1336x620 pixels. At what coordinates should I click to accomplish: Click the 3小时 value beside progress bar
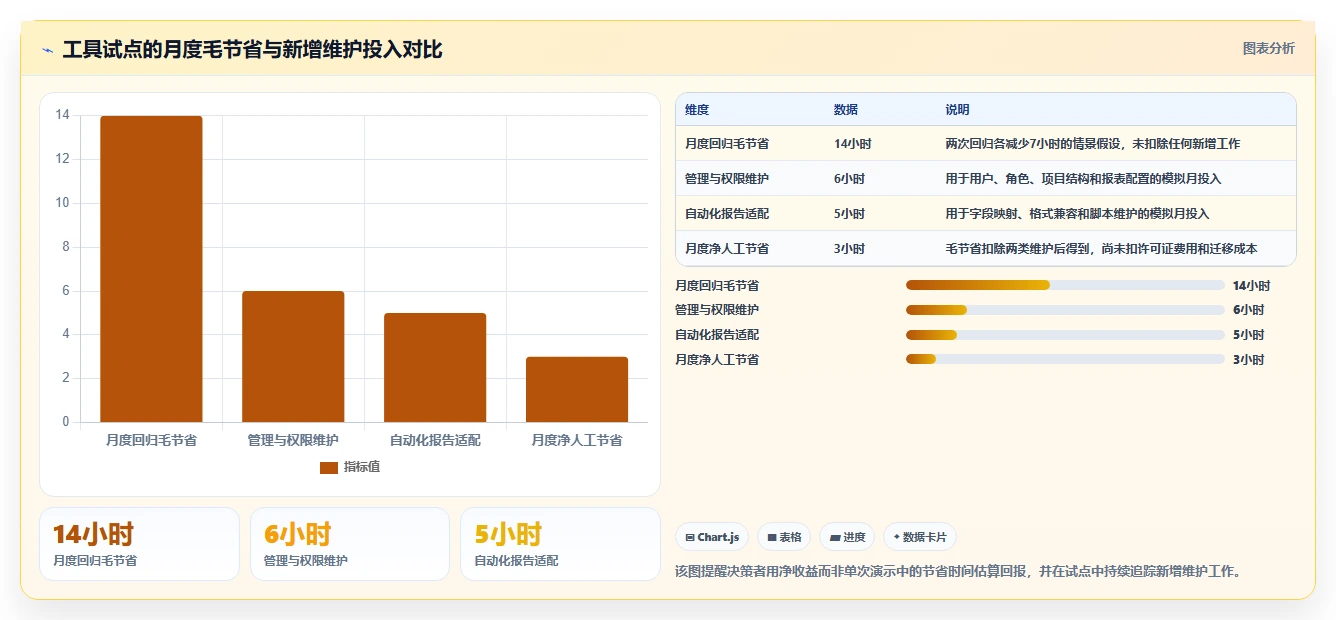click(x=1248, y=360)
